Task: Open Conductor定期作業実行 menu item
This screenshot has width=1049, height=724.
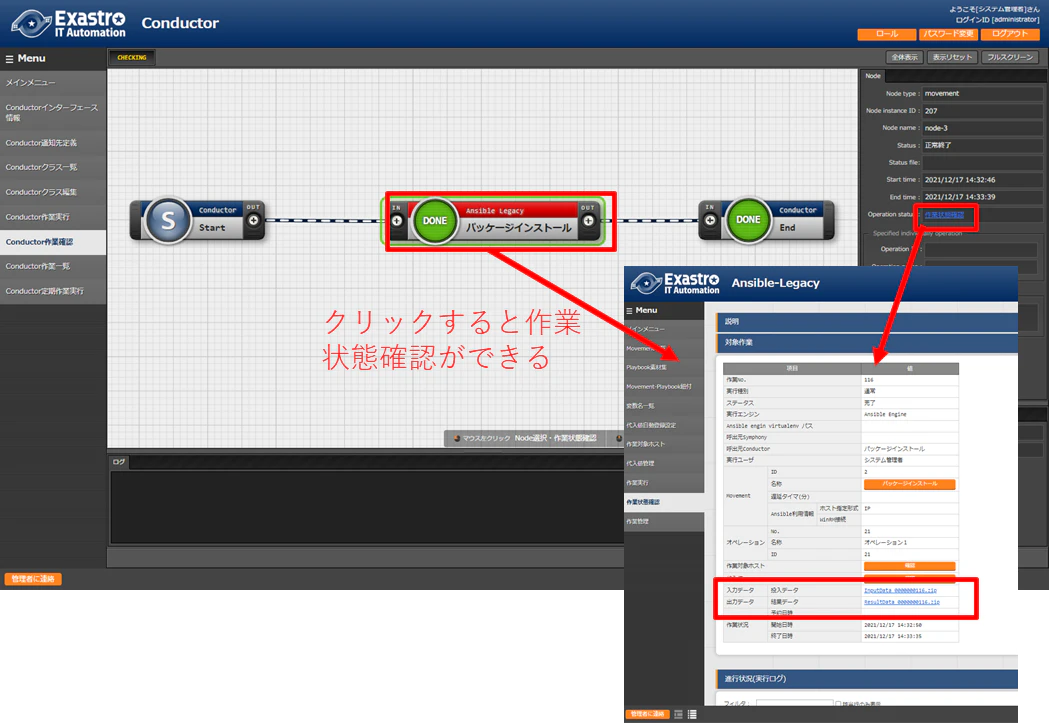Action: [x=53, y=291]
